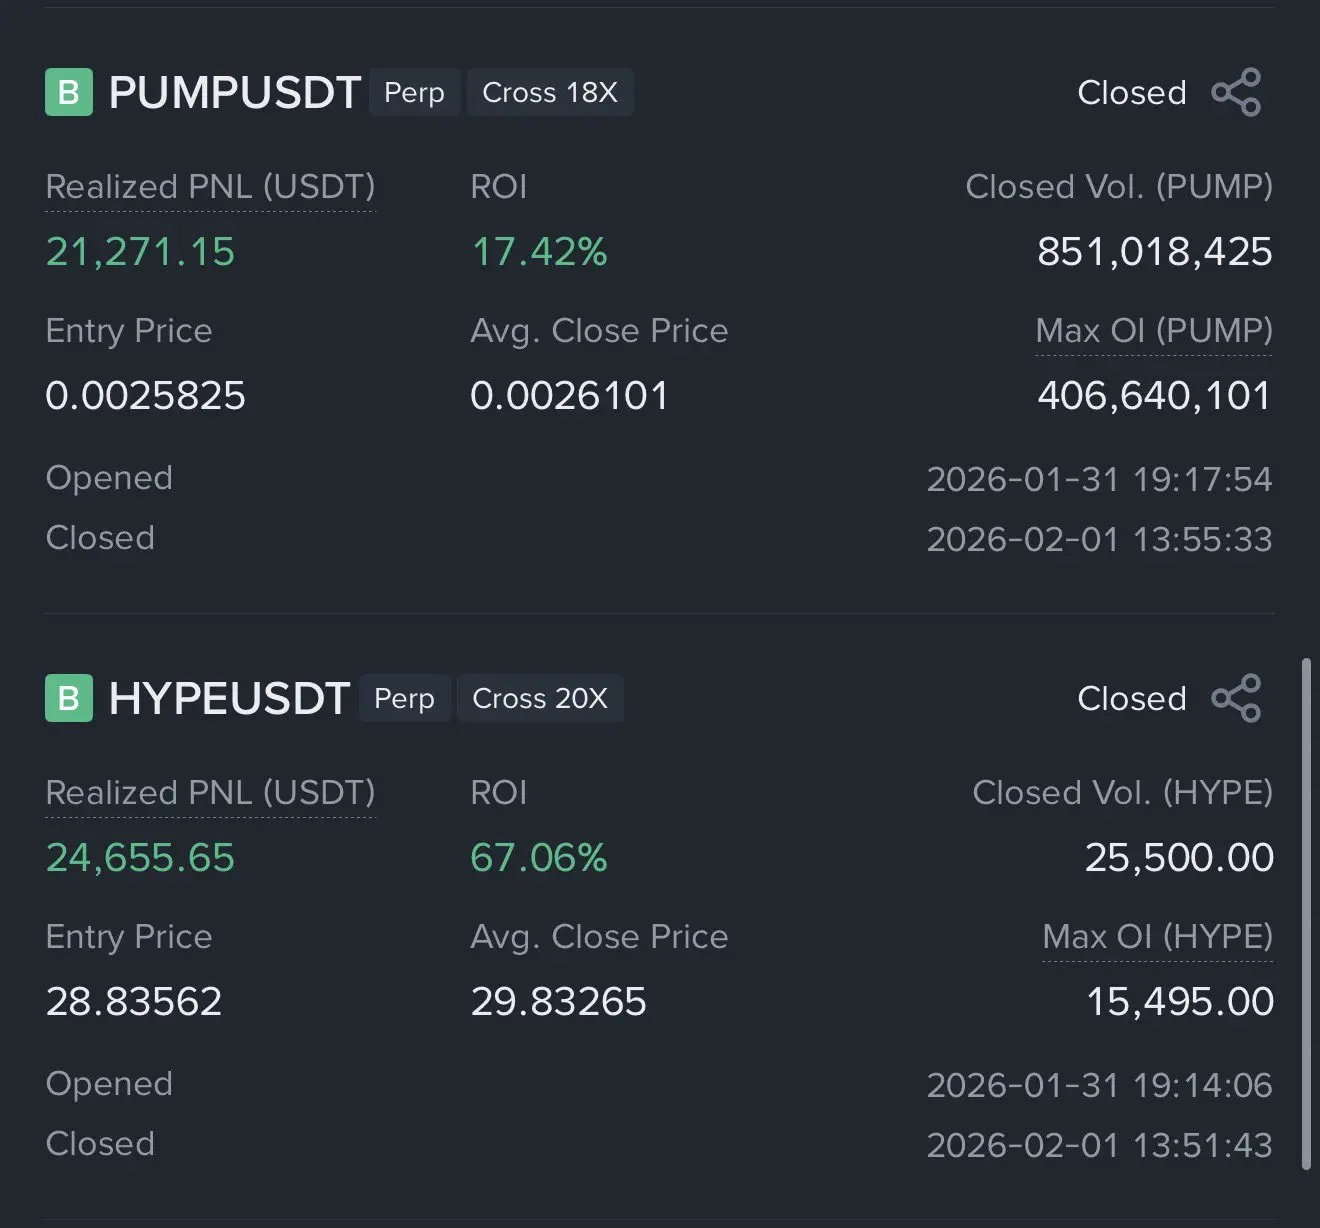Tap the Closed status on HYPEUSDT

click(x=1131, y=698)
